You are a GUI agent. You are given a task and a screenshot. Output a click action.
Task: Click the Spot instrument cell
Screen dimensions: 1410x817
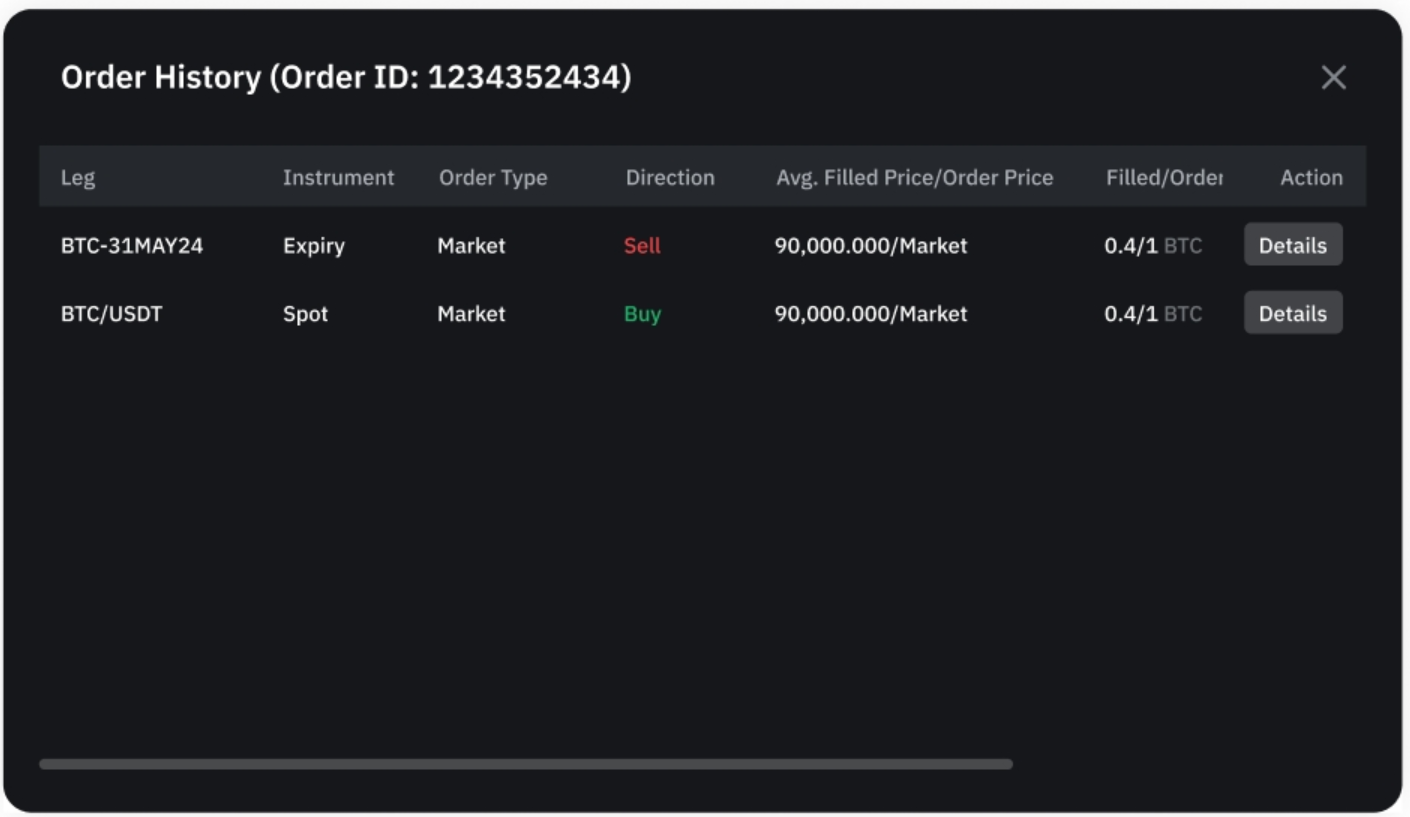coord(305,314)
